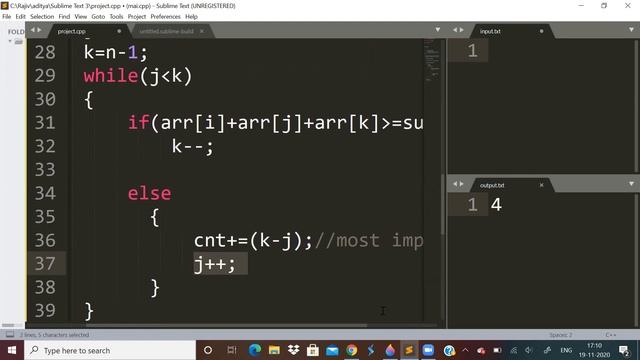Click line number 31 in gutter
Viewport: 640px width, 360px height.
45,122
